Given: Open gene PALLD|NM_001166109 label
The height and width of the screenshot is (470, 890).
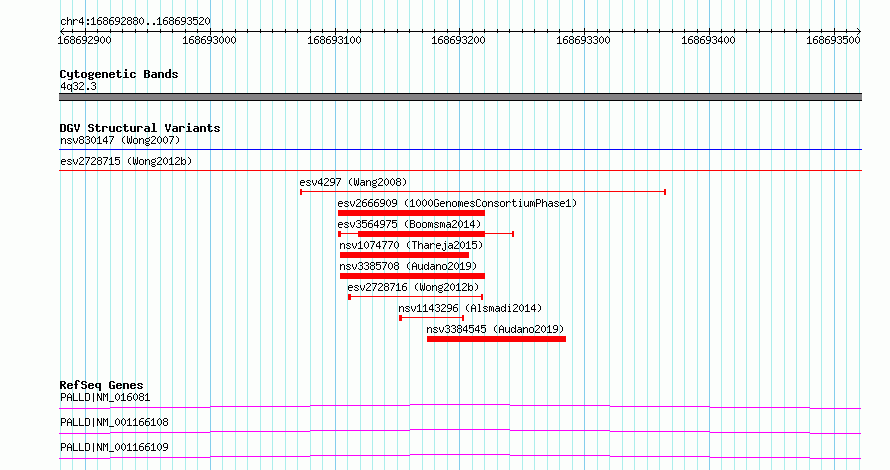Looking at the screenshot, I should click(114, 447).
